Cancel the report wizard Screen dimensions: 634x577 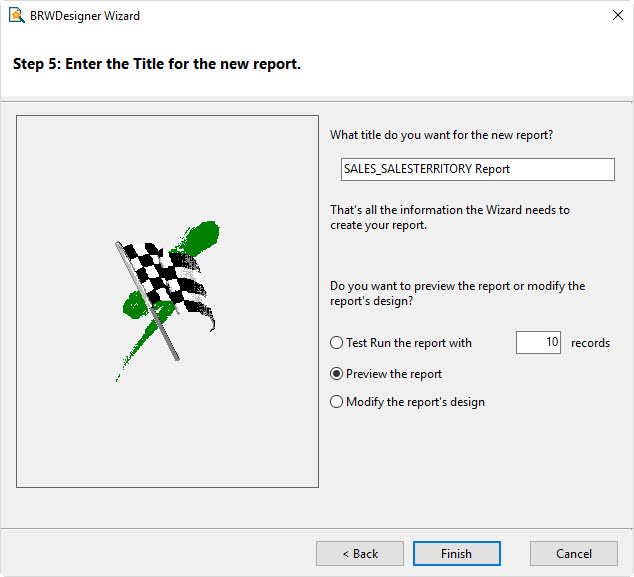click(x=574, y=554)
